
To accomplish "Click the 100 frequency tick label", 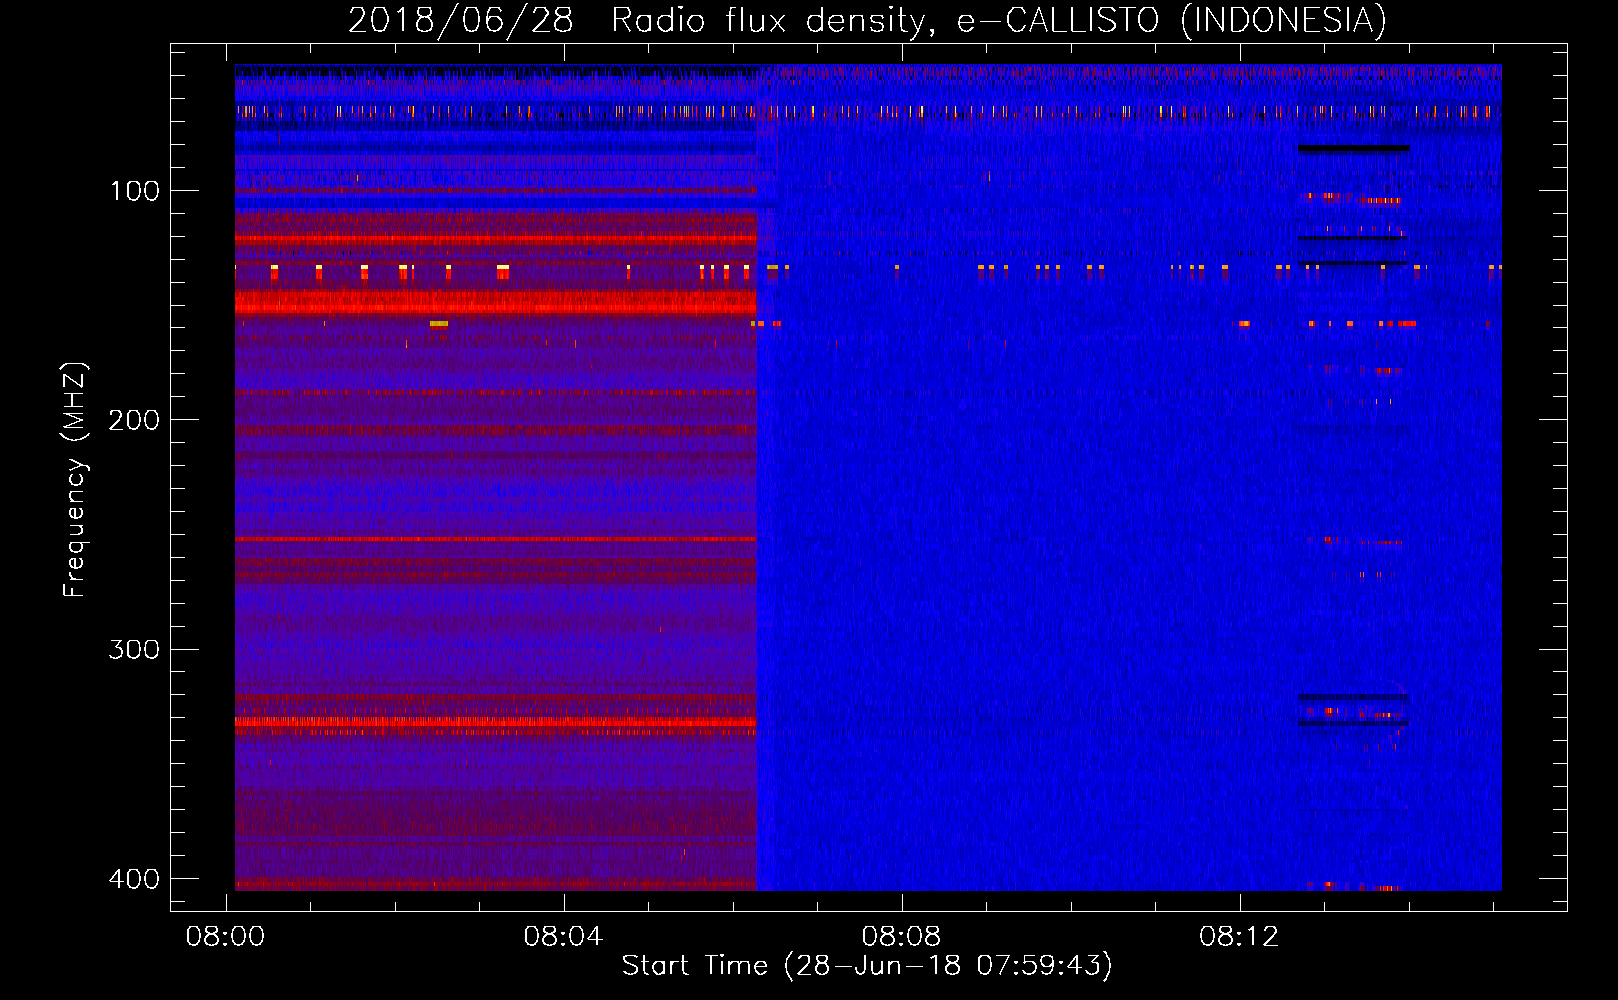I will tap(134, 191).
